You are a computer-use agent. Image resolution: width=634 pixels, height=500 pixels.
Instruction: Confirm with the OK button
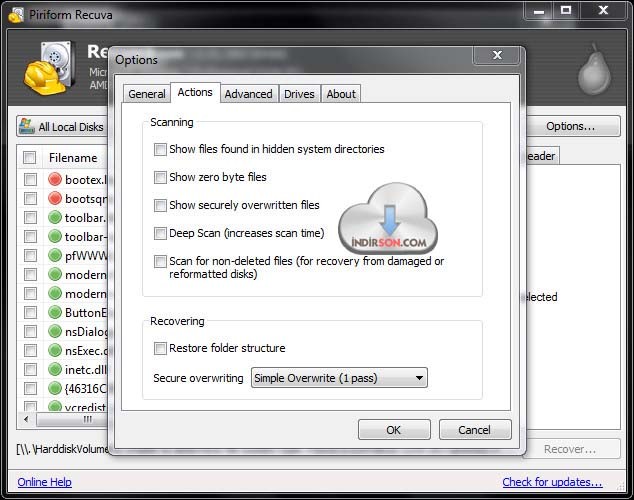[x=394, y=430]
